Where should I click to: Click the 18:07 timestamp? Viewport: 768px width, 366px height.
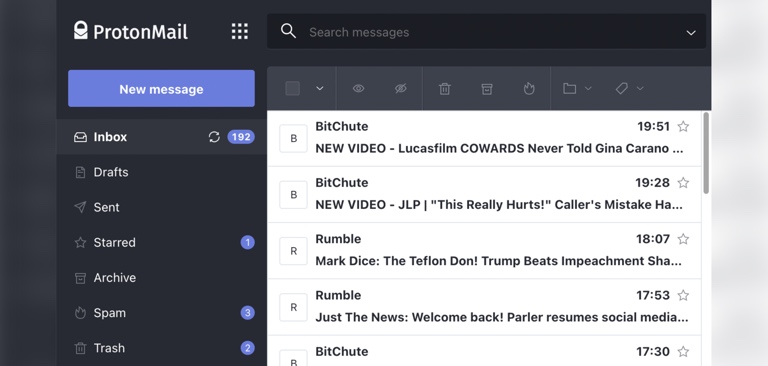point(653,239)
